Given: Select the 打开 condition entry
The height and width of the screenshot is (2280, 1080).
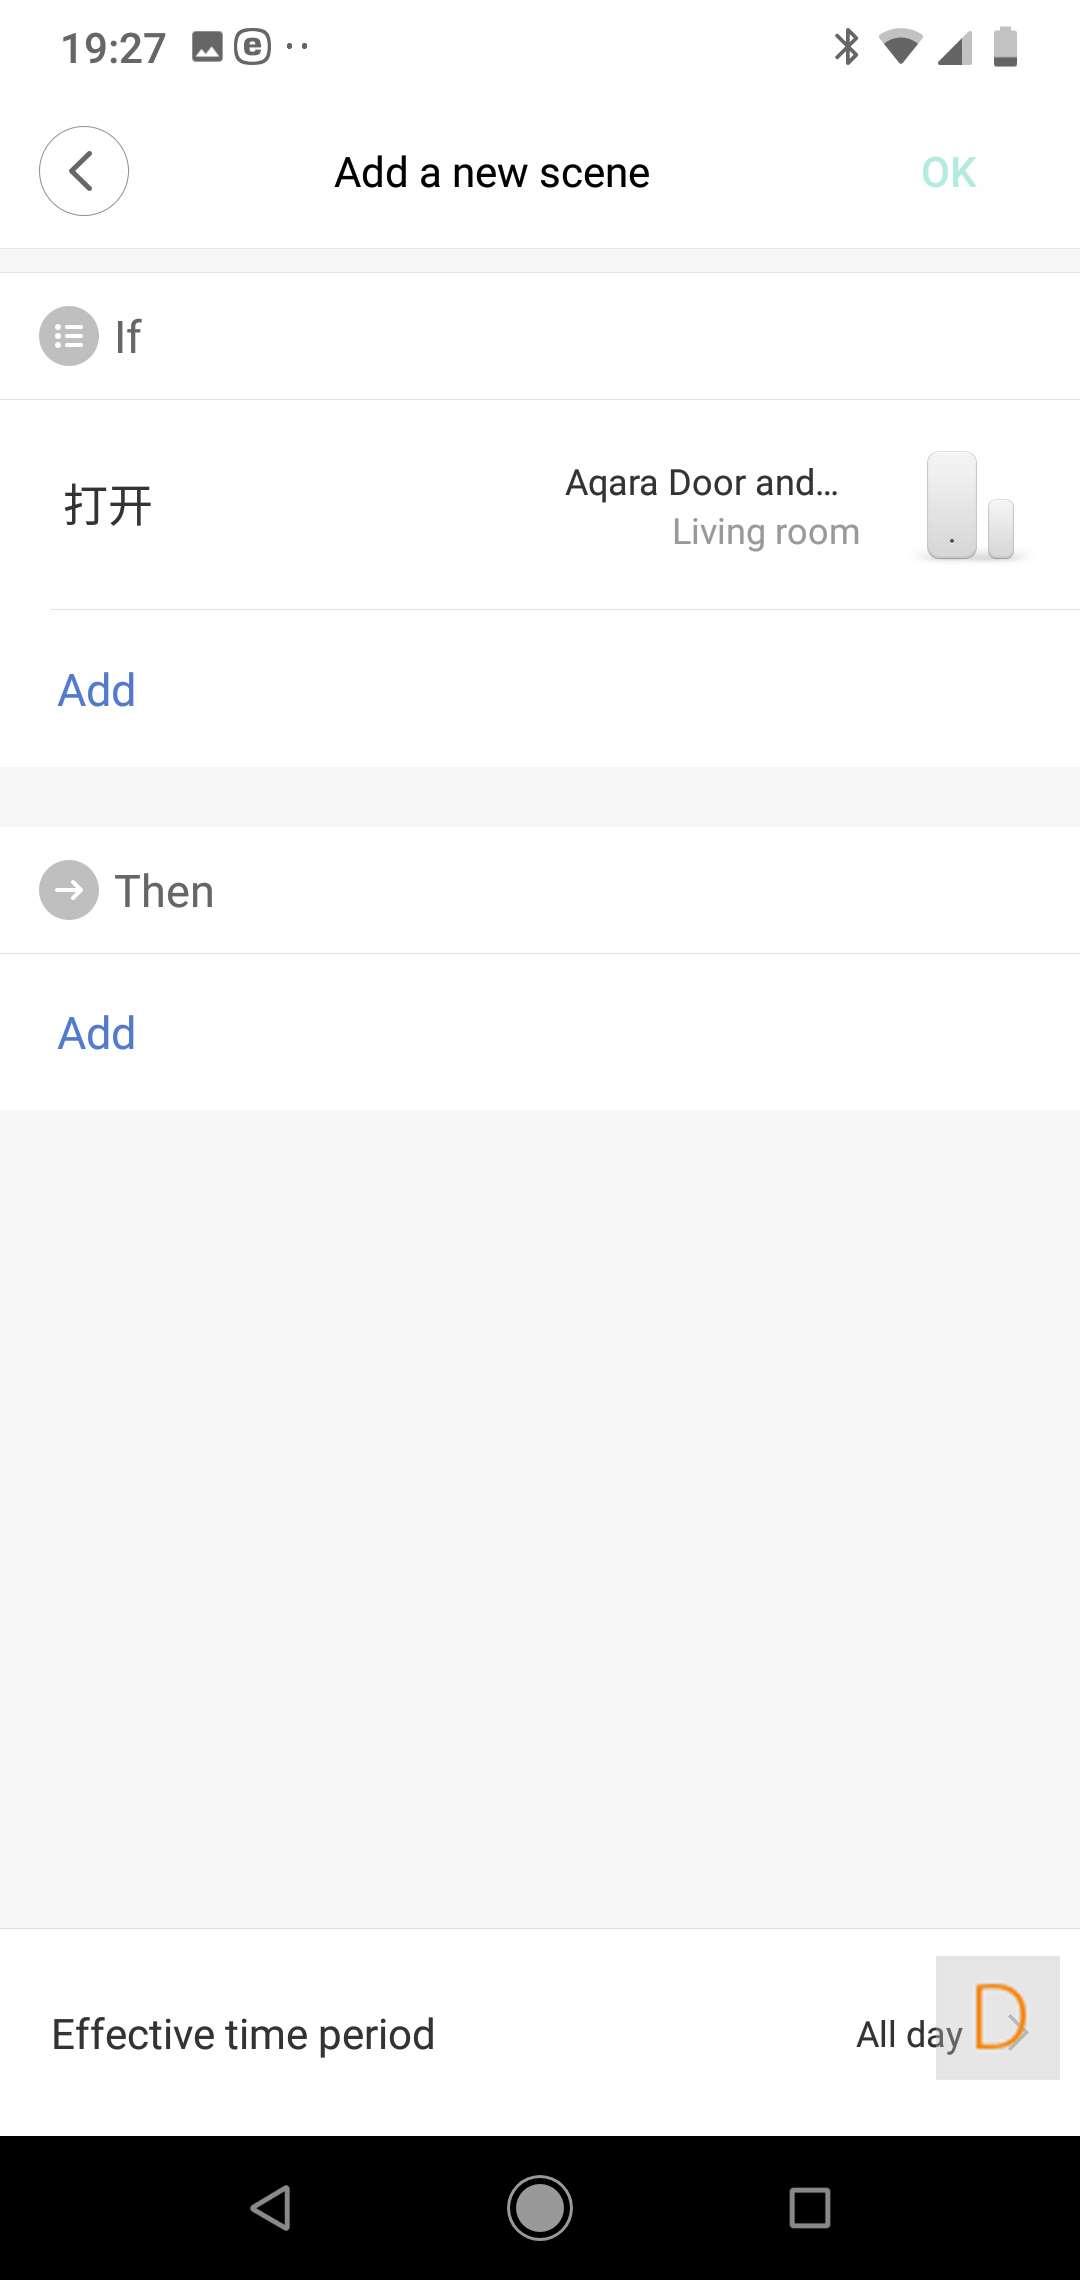Looking at the screenshot, I should click(108, 505).
